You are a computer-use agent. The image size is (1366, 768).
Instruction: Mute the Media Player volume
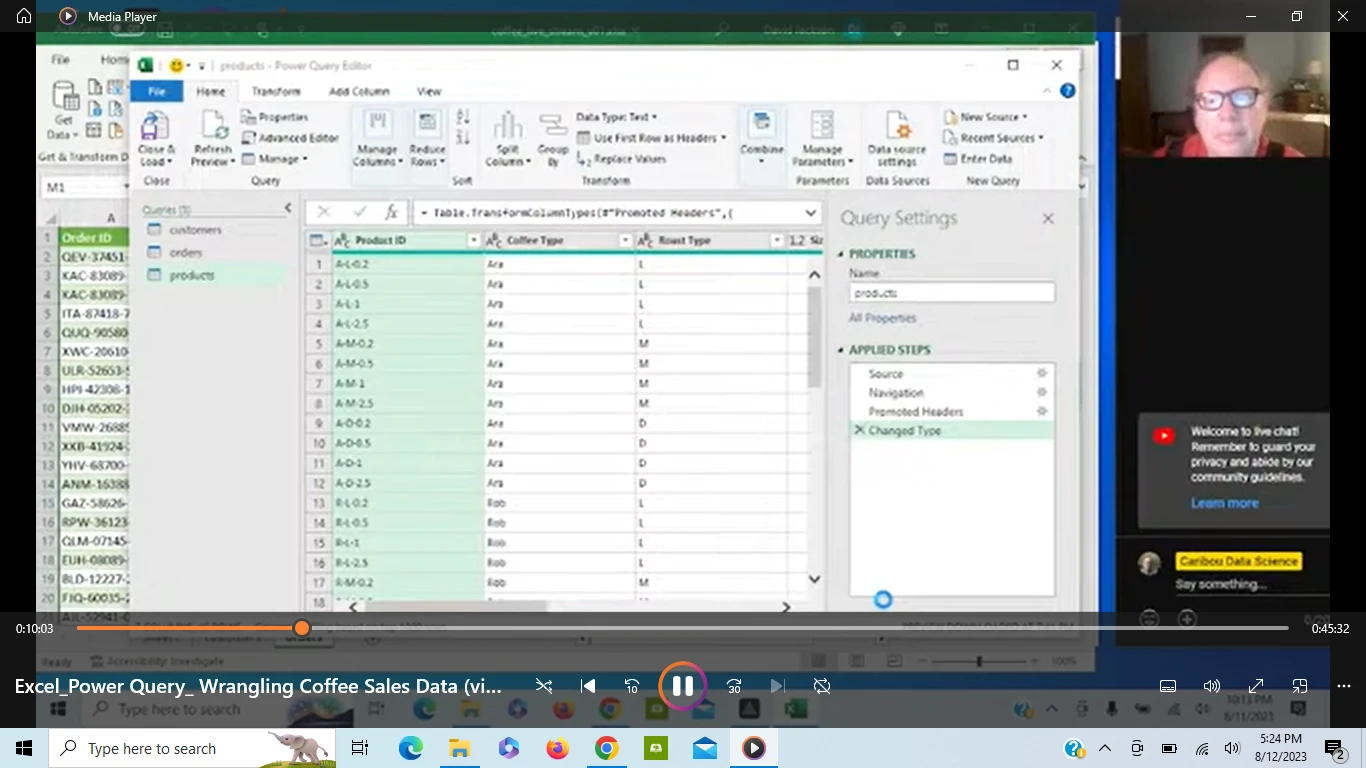tap(1212, 686)
